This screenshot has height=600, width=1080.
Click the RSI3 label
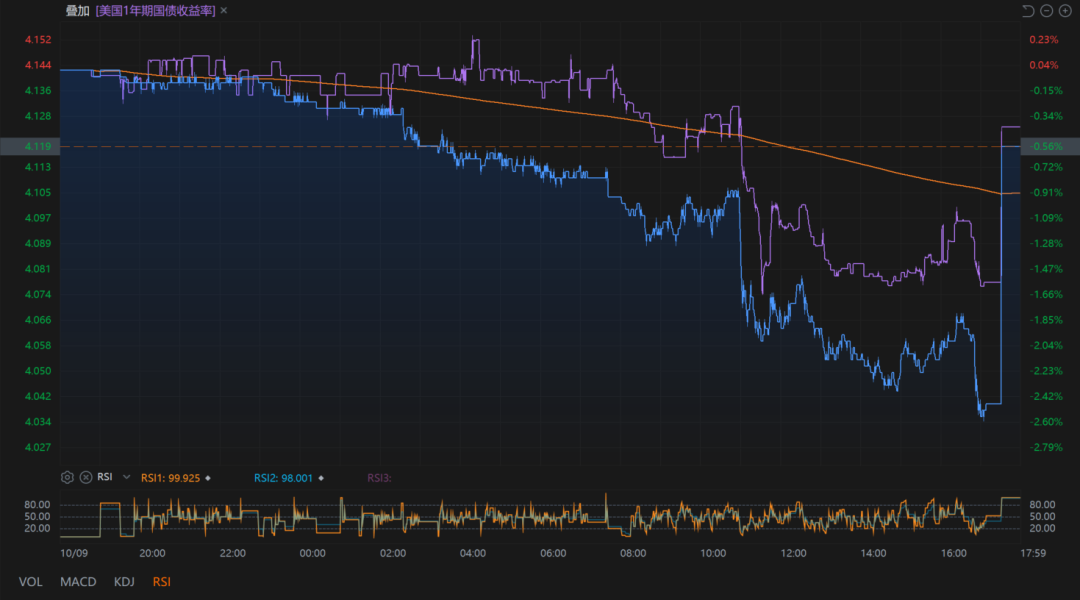click(x=379, y=478)
